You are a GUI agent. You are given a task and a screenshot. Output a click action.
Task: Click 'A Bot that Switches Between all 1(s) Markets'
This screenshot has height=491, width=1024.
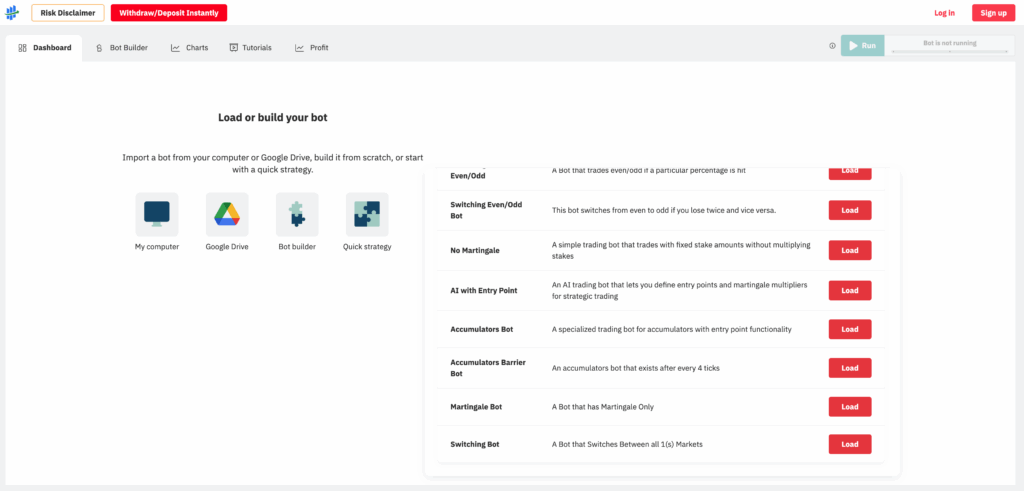(627, 445)
